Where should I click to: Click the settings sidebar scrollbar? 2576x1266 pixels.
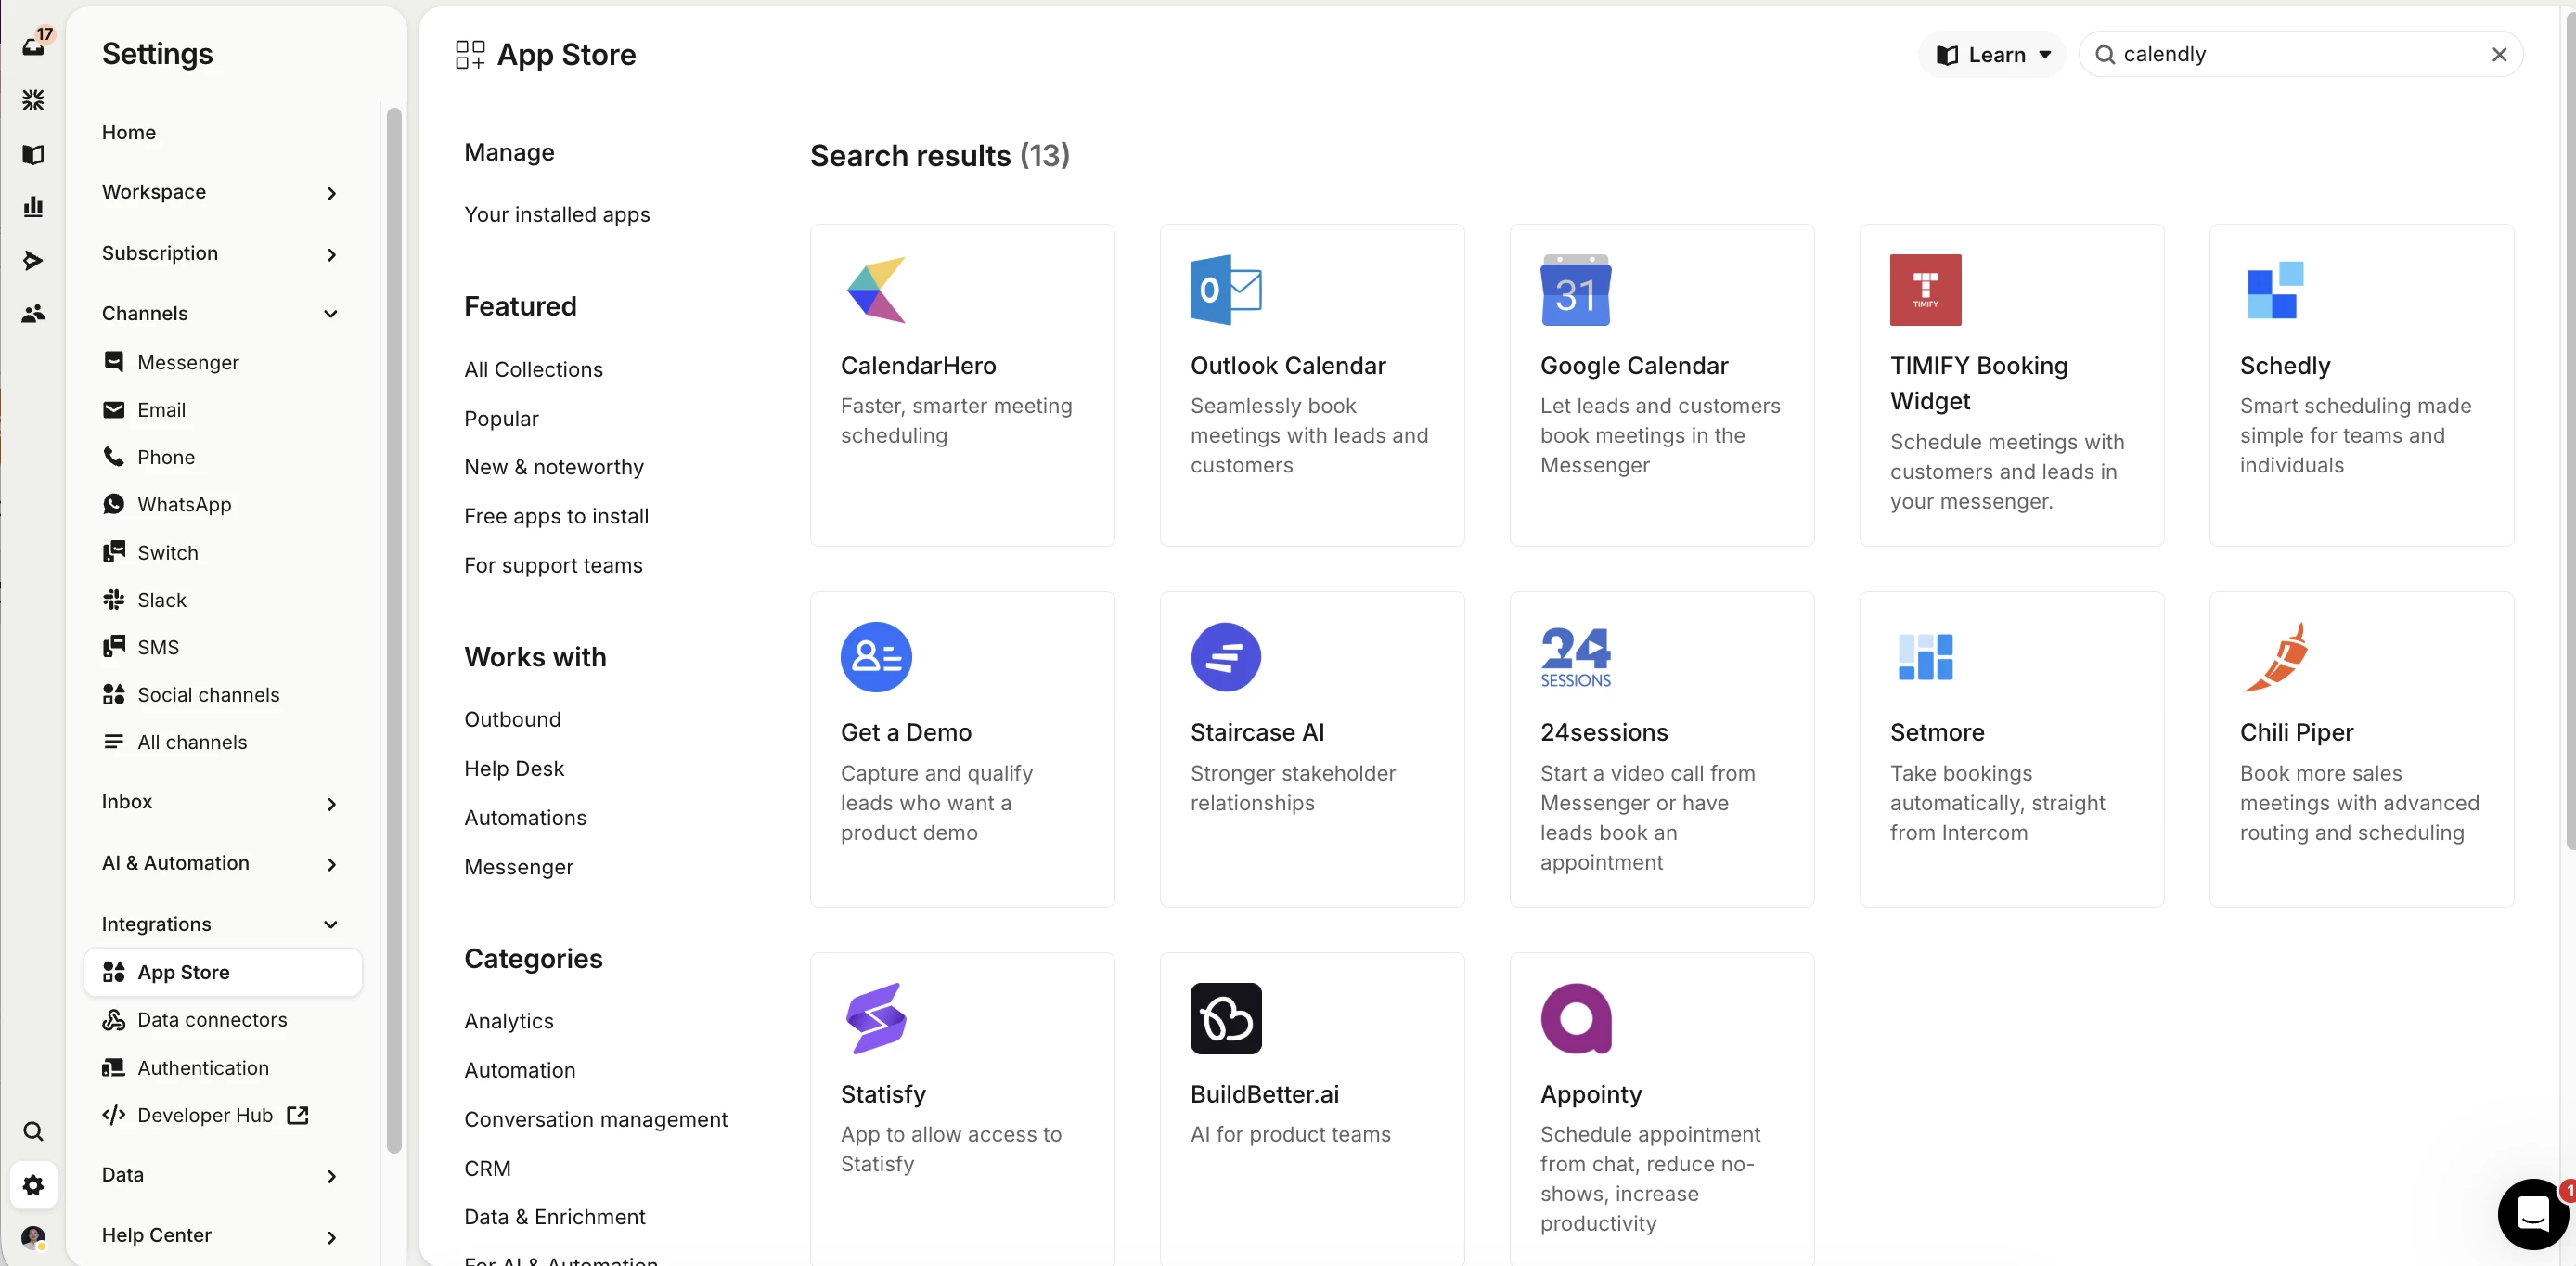point(394,630)
